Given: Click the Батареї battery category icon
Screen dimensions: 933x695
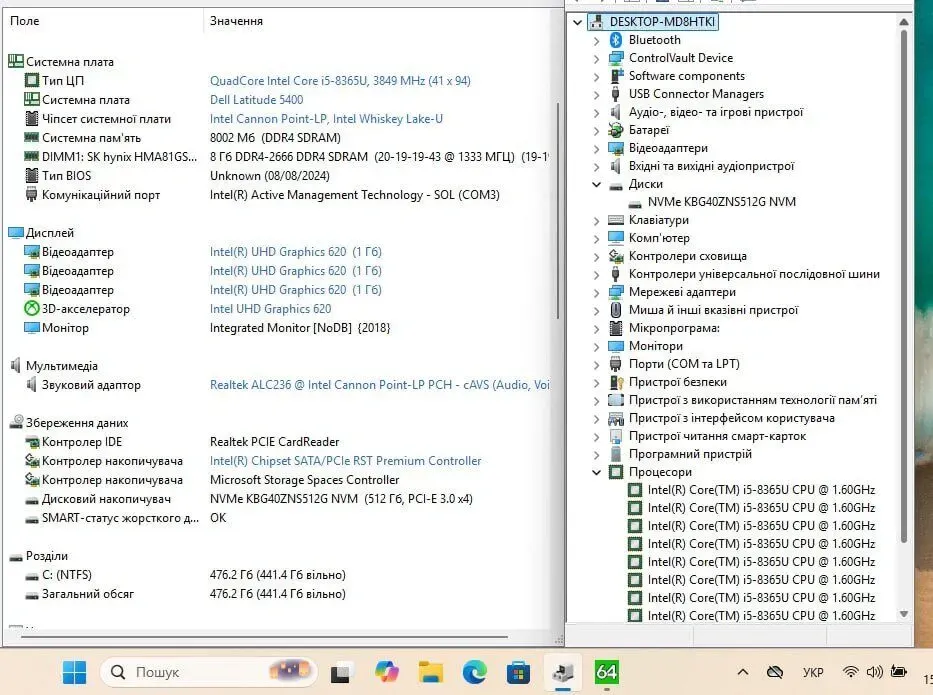Looking at the screenshot, I should [616, 130].
